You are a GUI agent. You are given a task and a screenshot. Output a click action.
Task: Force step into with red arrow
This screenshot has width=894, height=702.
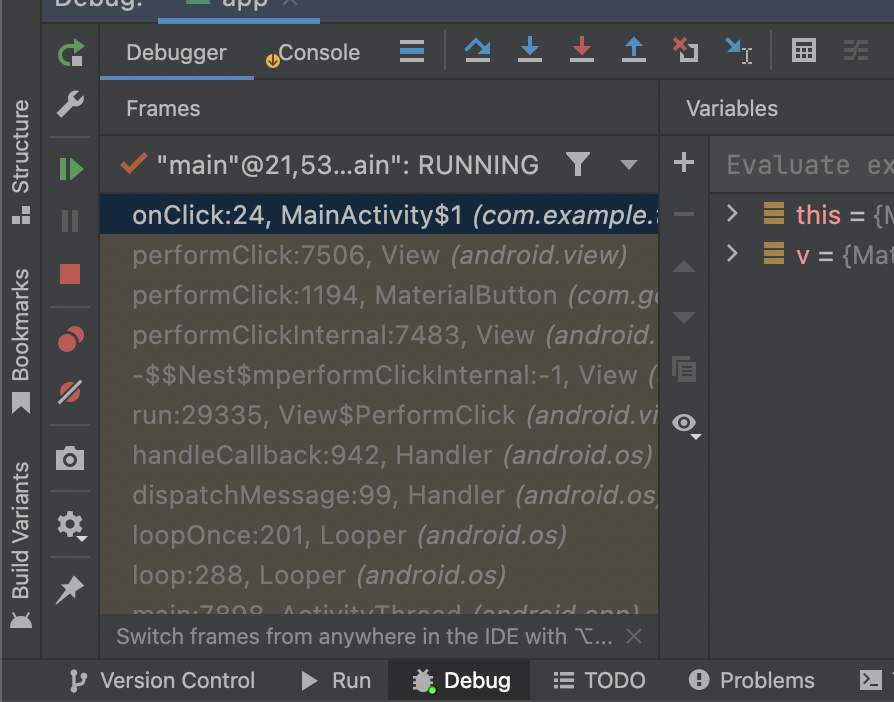pos(582,50)
